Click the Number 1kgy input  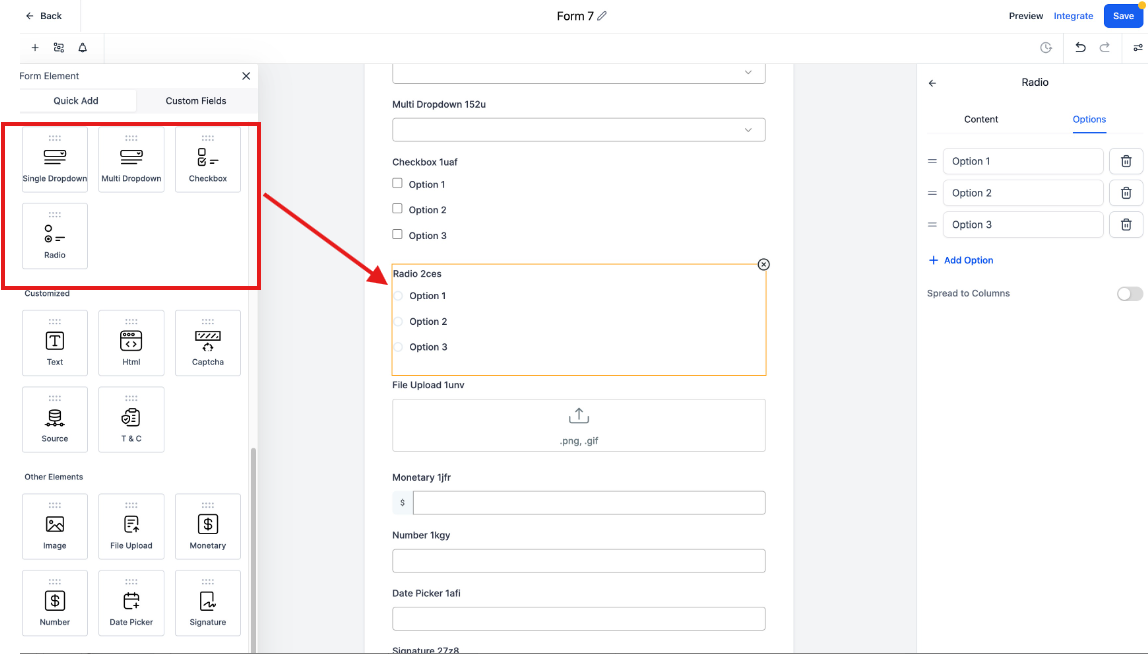coord(579,561)
